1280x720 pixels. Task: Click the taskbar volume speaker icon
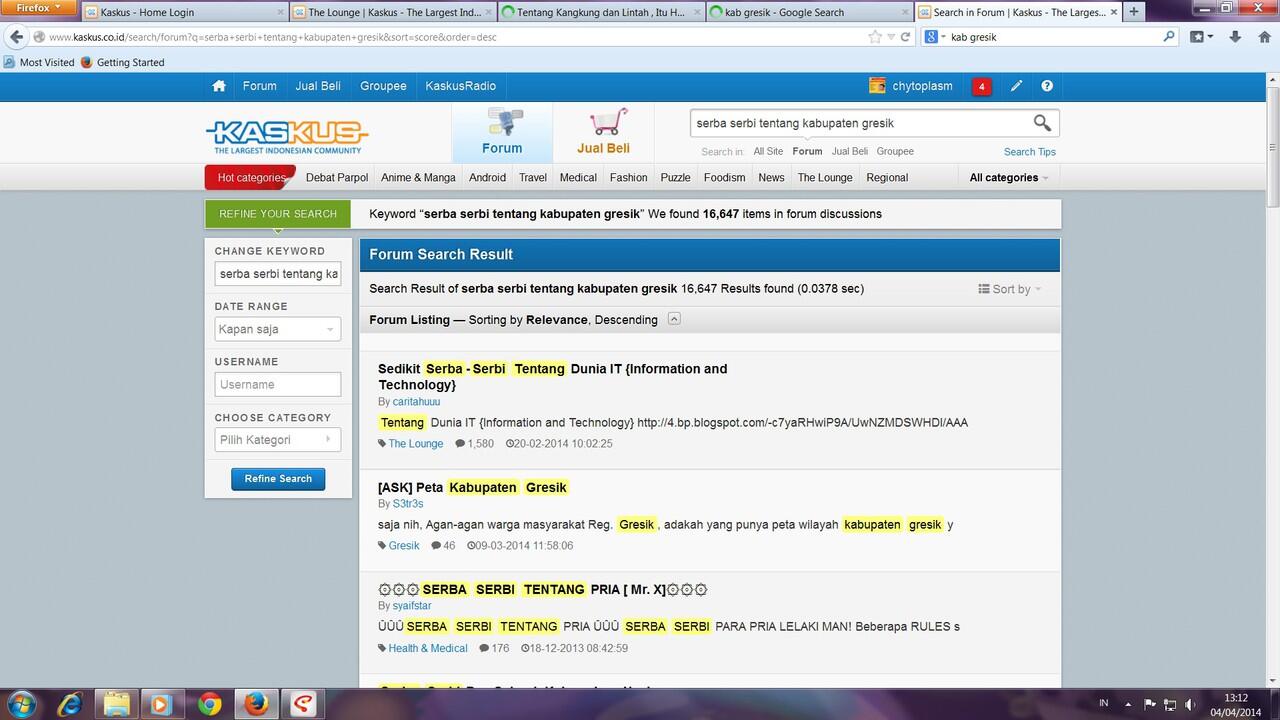tap(1190, 705)
